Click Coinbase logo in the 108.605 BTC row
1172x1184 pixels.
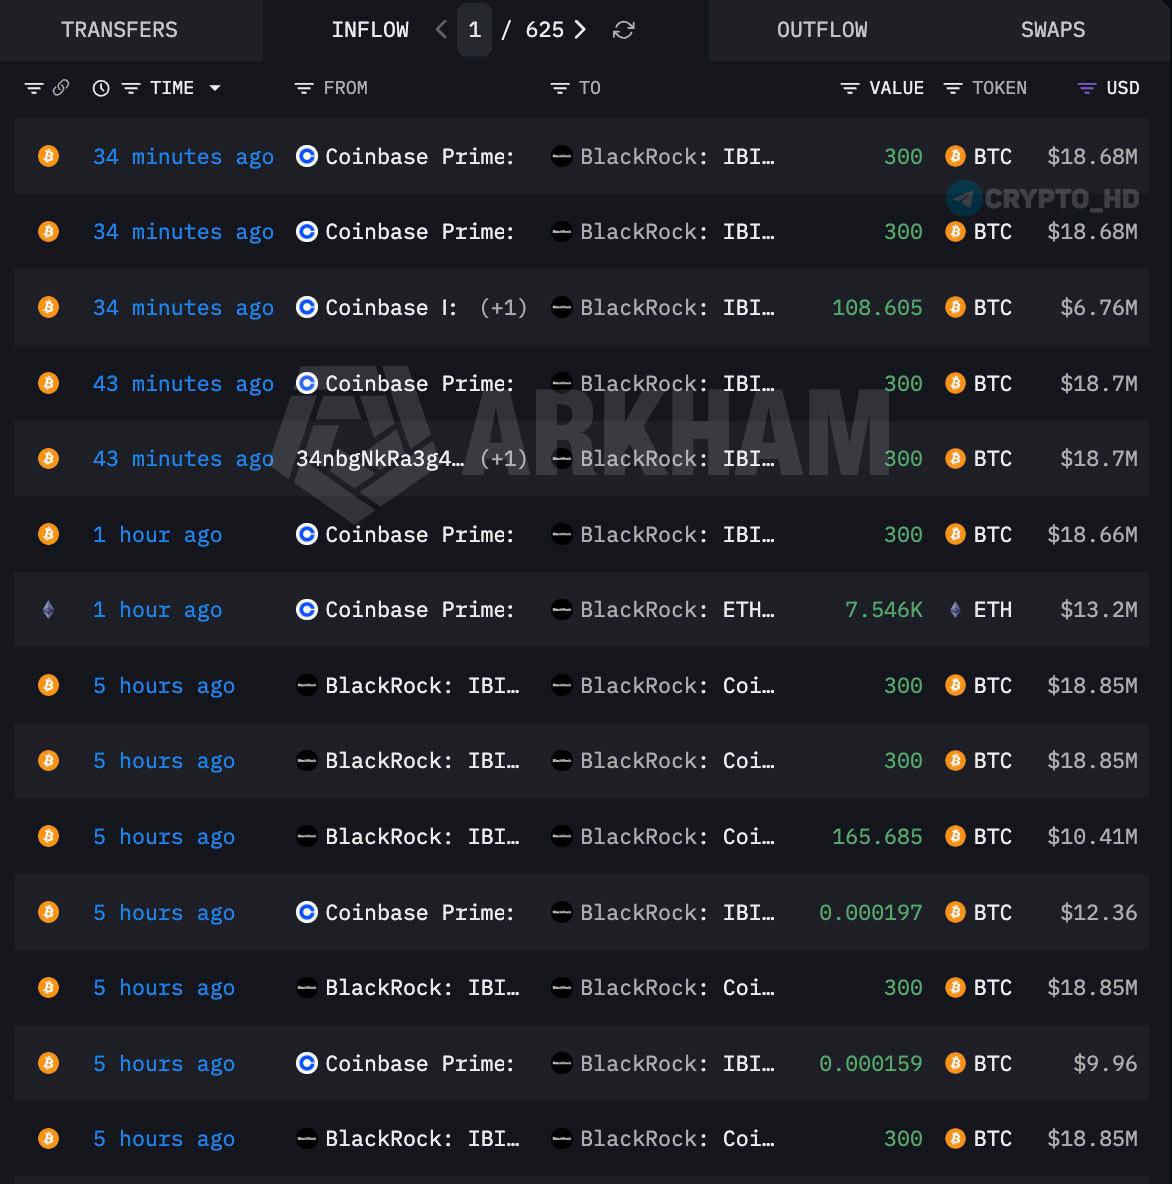[x=307, y=307]
